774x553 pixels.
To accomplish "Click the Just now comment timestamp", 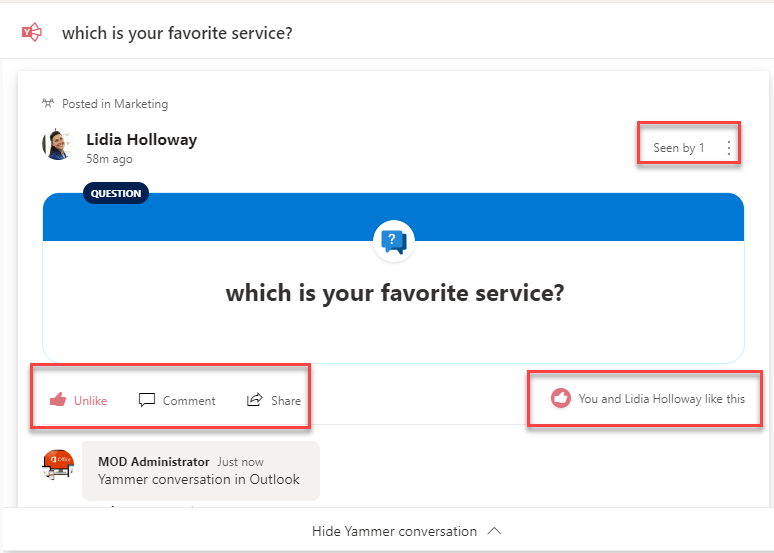I will pyautogui.click(x=240, y=462).
